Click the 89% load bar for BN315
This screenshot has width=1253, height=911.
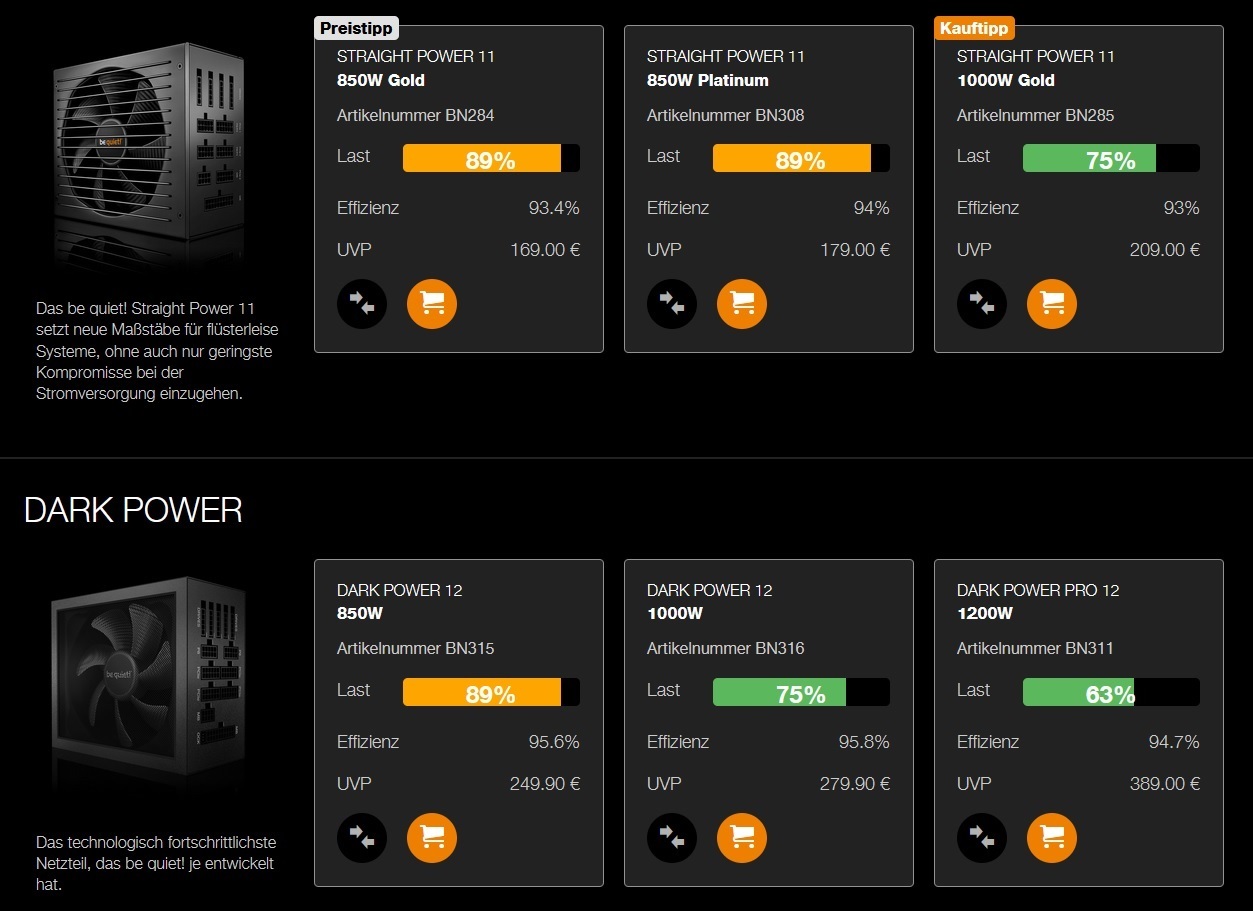pyautogui.click(x=491, y=692)
